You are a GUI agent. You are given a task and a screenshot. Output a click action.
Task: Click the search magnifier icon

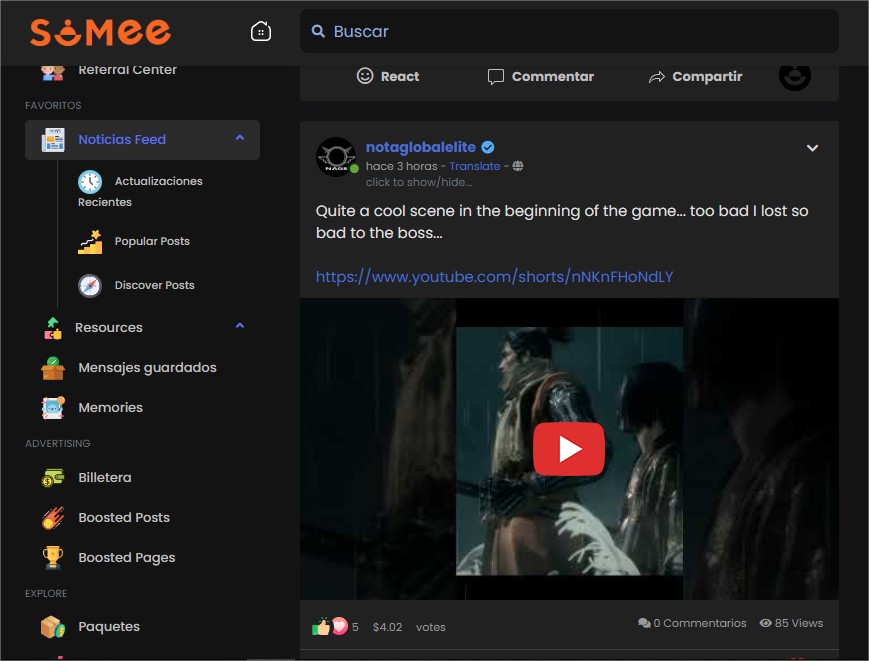click(318, 31)
